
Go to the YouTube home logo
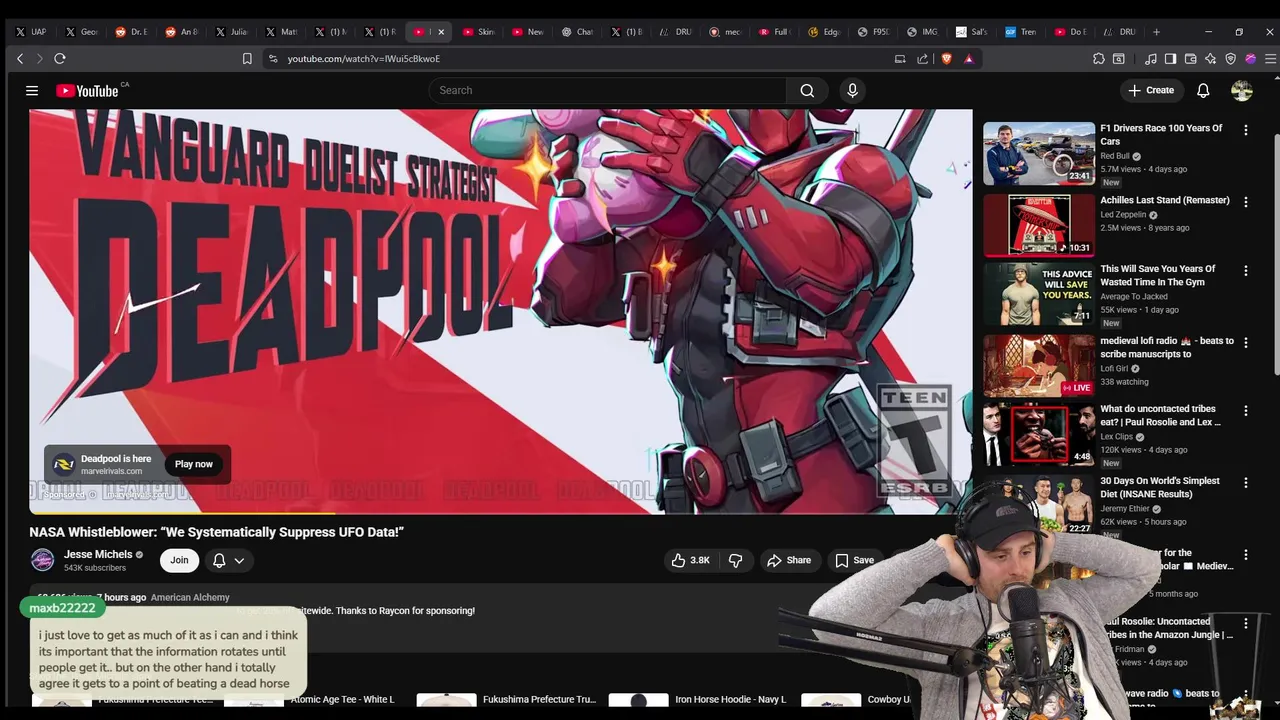pyautogui.click(x=88, y=91)
